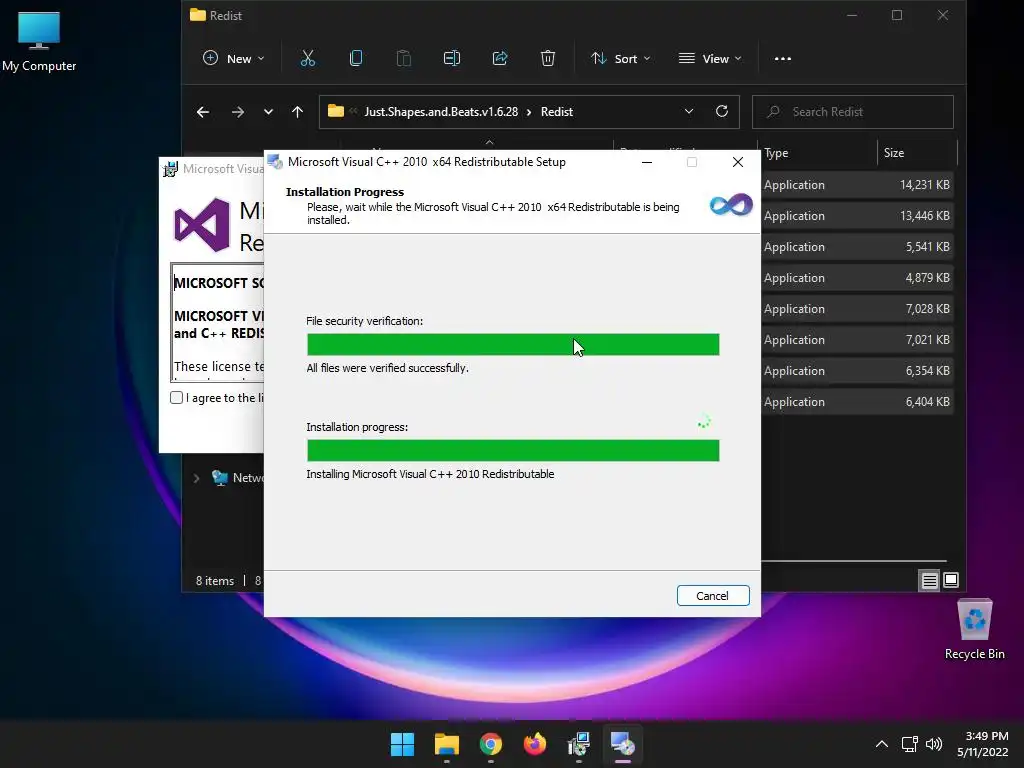Click the File security verification progress bar
1024x768 pixels.
coord(513,344)
